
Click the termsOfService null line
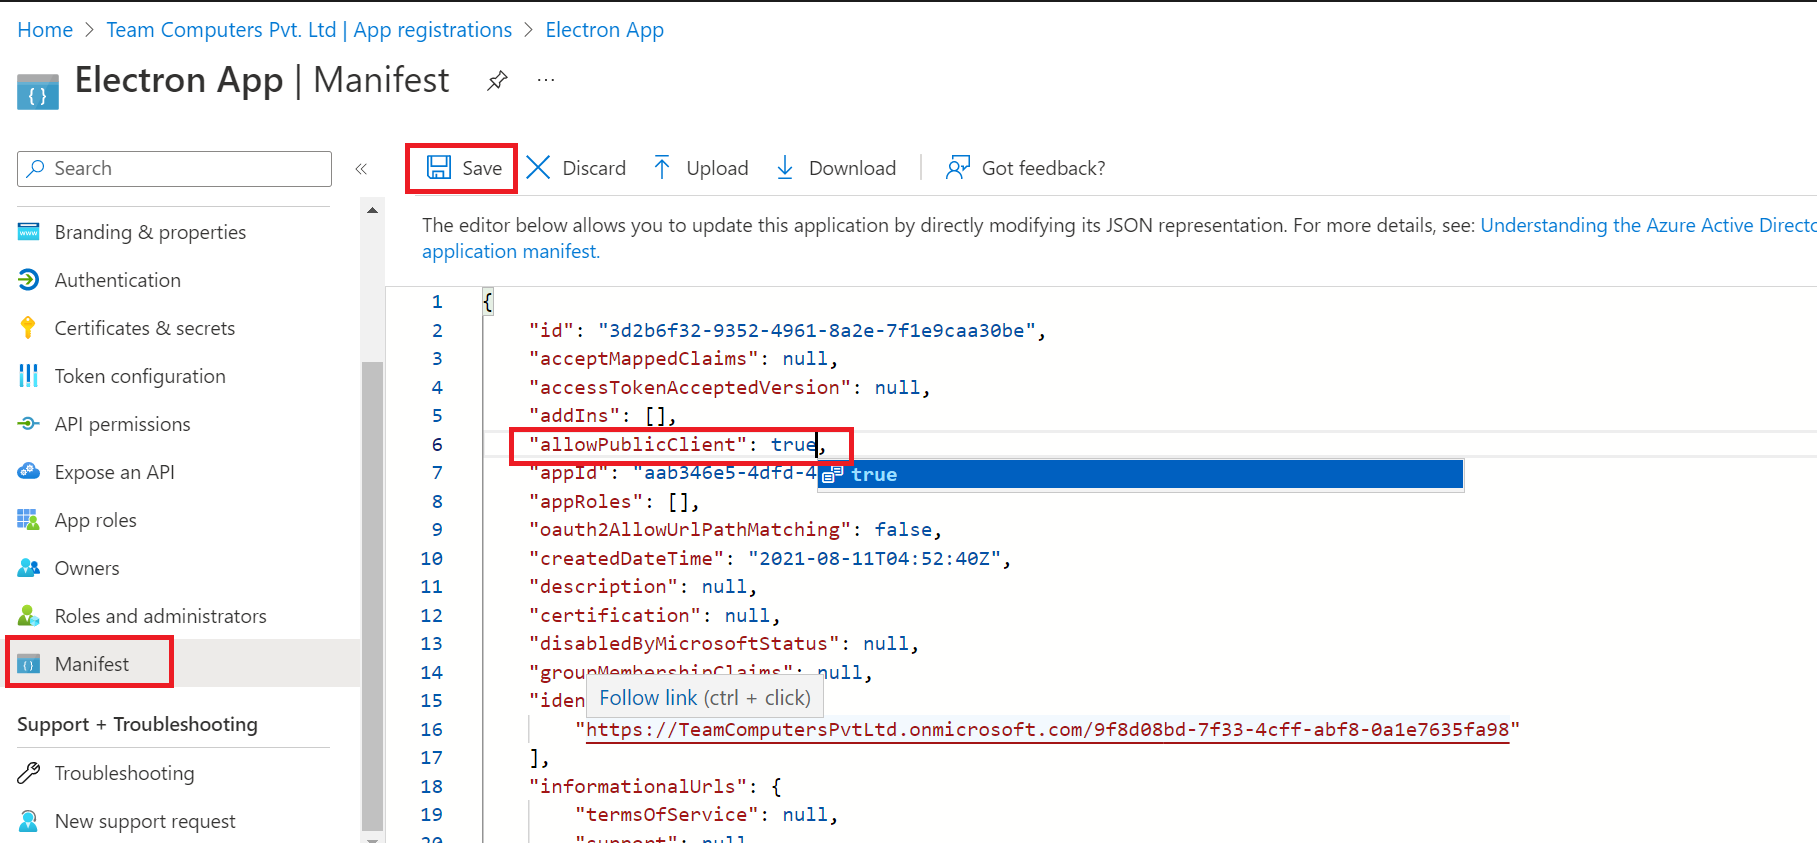(x=706, y=814)
